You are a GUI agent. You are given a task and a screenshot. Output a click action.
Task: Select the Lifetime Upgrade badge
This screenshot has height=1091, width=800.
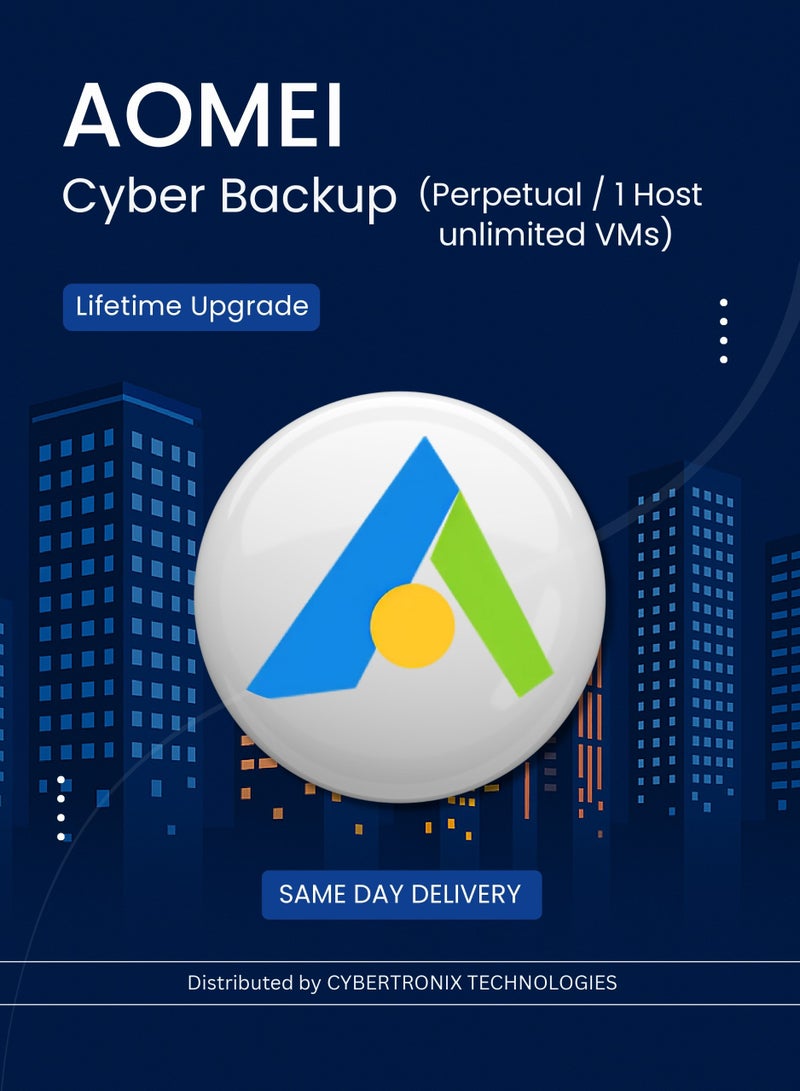coord(191,307)
